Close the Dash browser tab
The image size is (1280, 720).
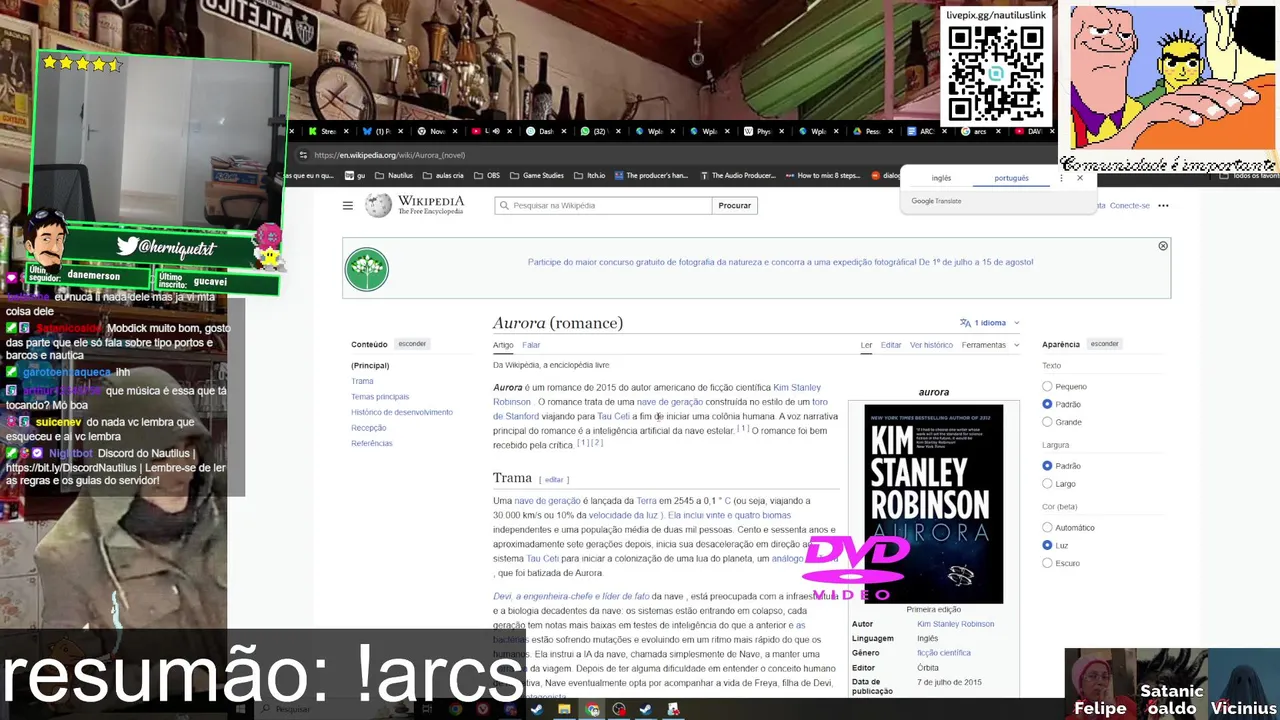click(x=565, y=131)
